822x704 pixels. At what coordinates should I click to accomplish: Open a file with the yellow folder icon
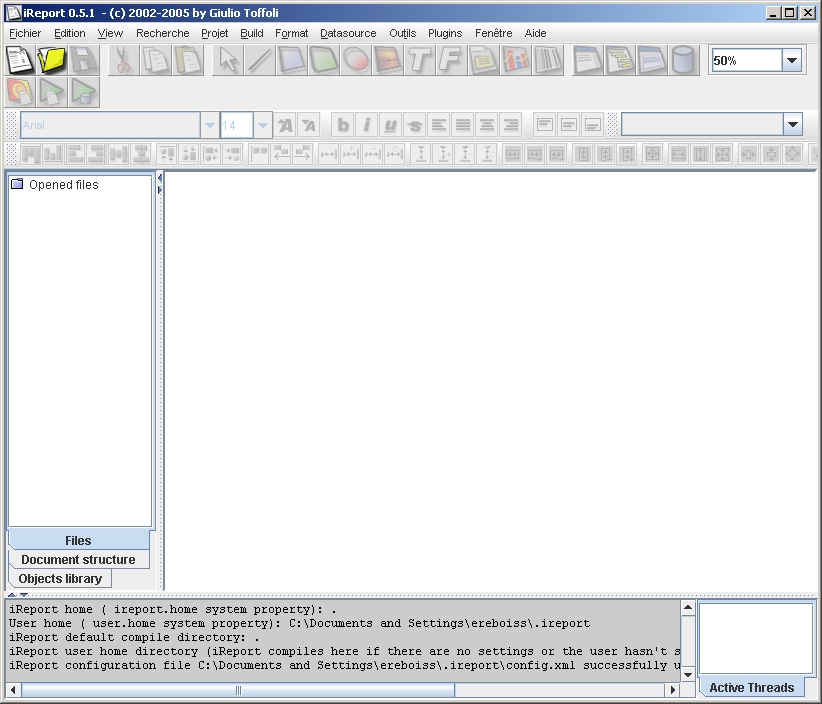(51, 60)
